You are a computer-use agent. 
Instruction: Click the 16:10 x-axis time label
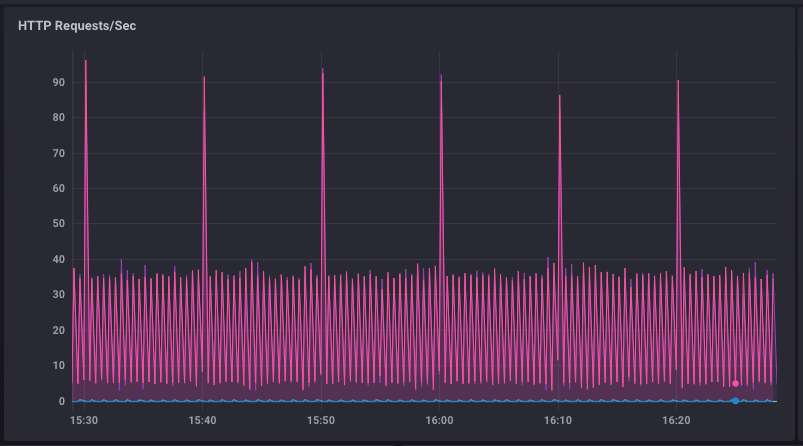(x=558, y=420)
